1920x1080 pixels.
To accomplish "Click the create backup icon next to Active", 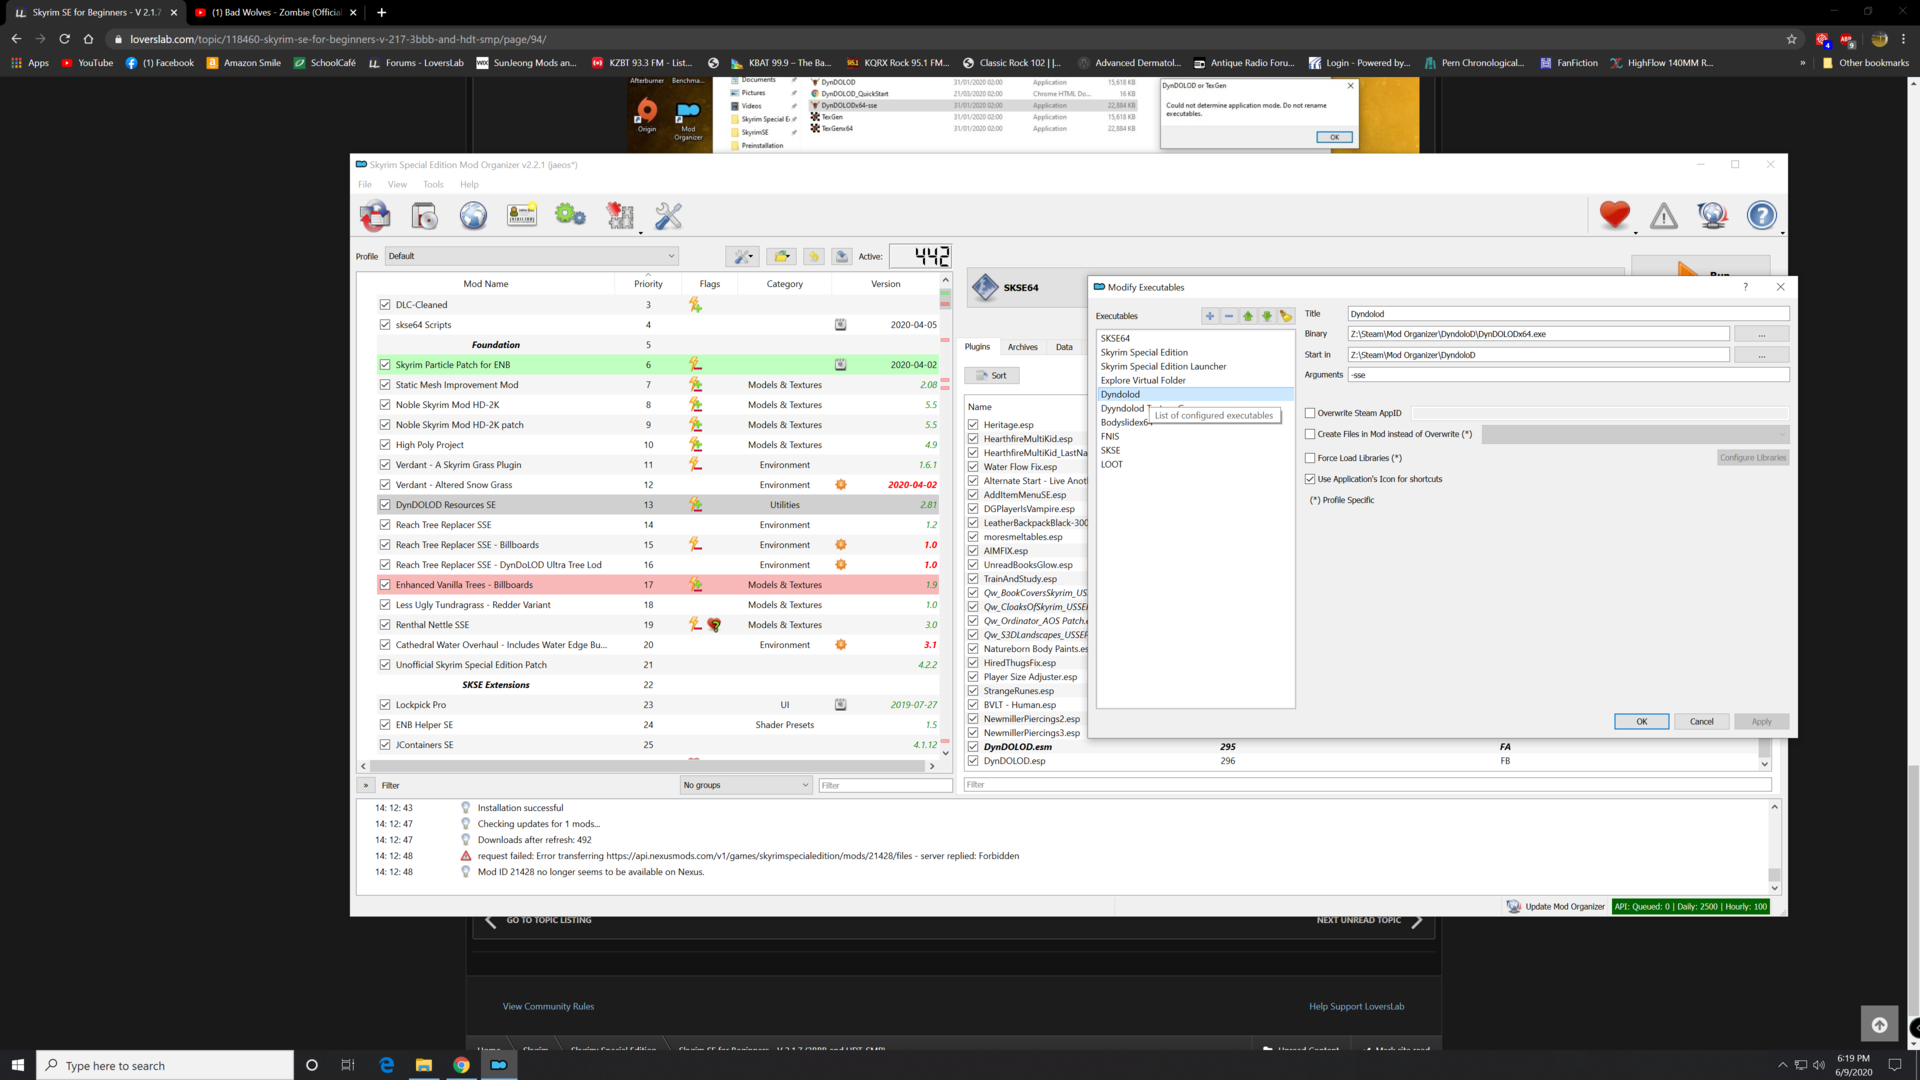I will click(x=842, y=257).
